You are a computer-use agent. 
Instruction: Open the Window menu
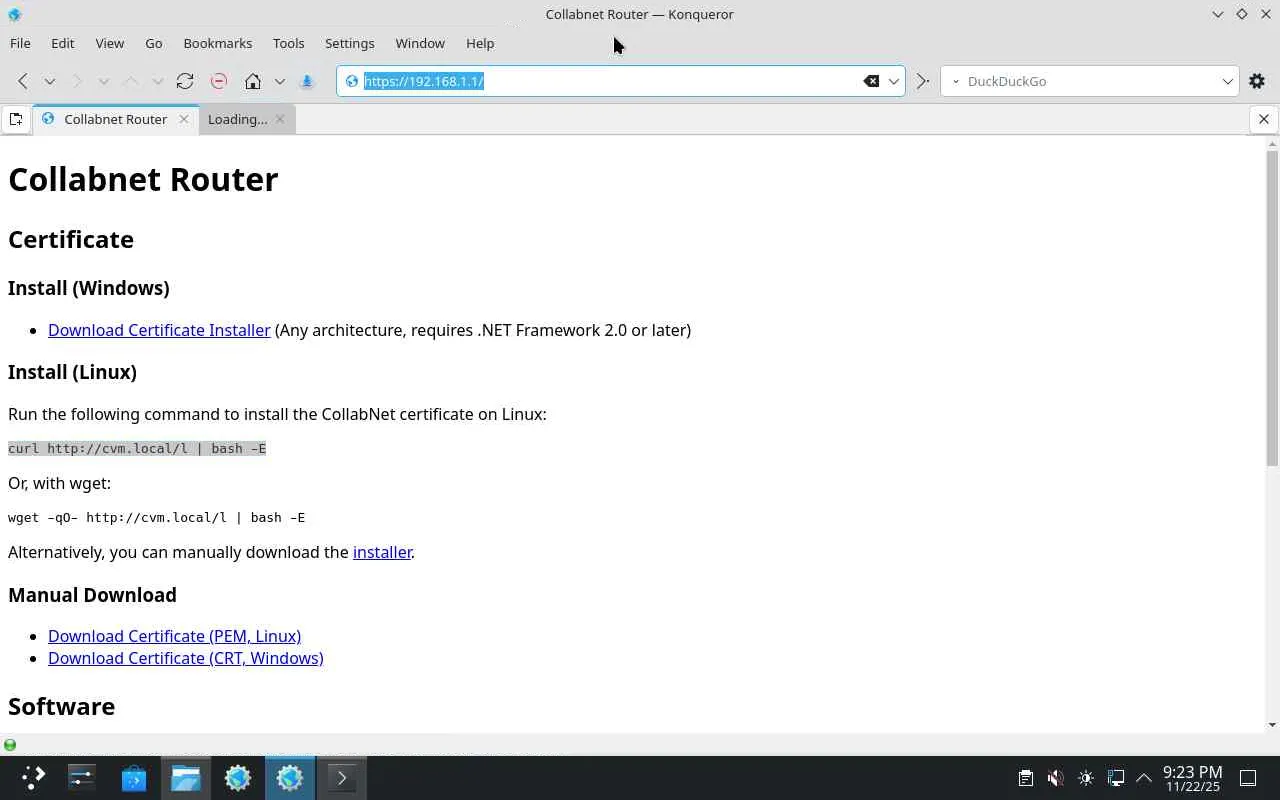[419, 43]
